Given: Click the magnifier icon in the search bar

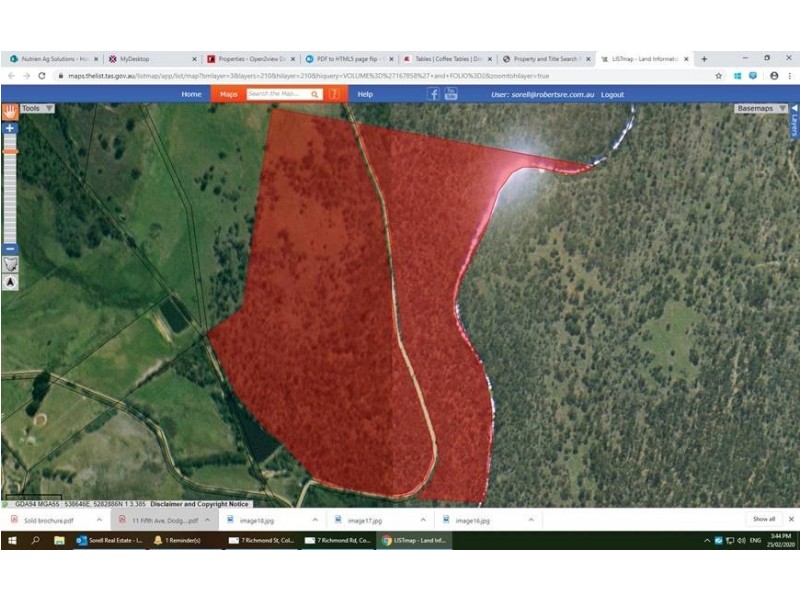Looking at the screenshot, I should (315, 94).
